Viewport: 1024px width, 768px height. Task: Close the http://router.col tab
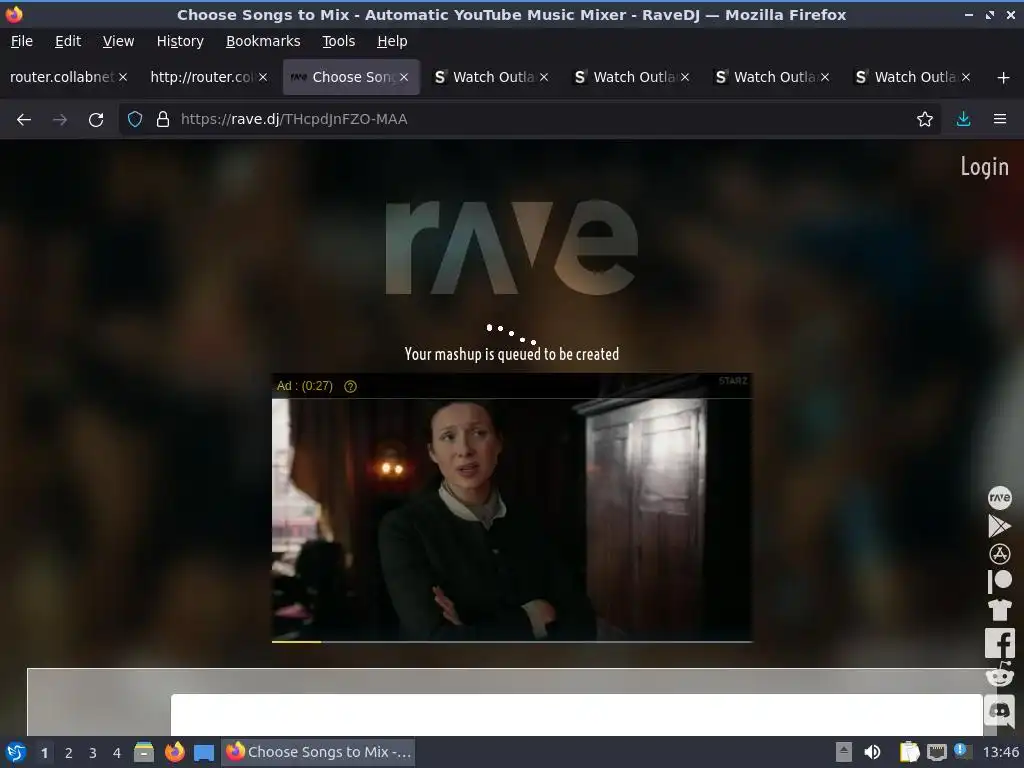(263, 77)
